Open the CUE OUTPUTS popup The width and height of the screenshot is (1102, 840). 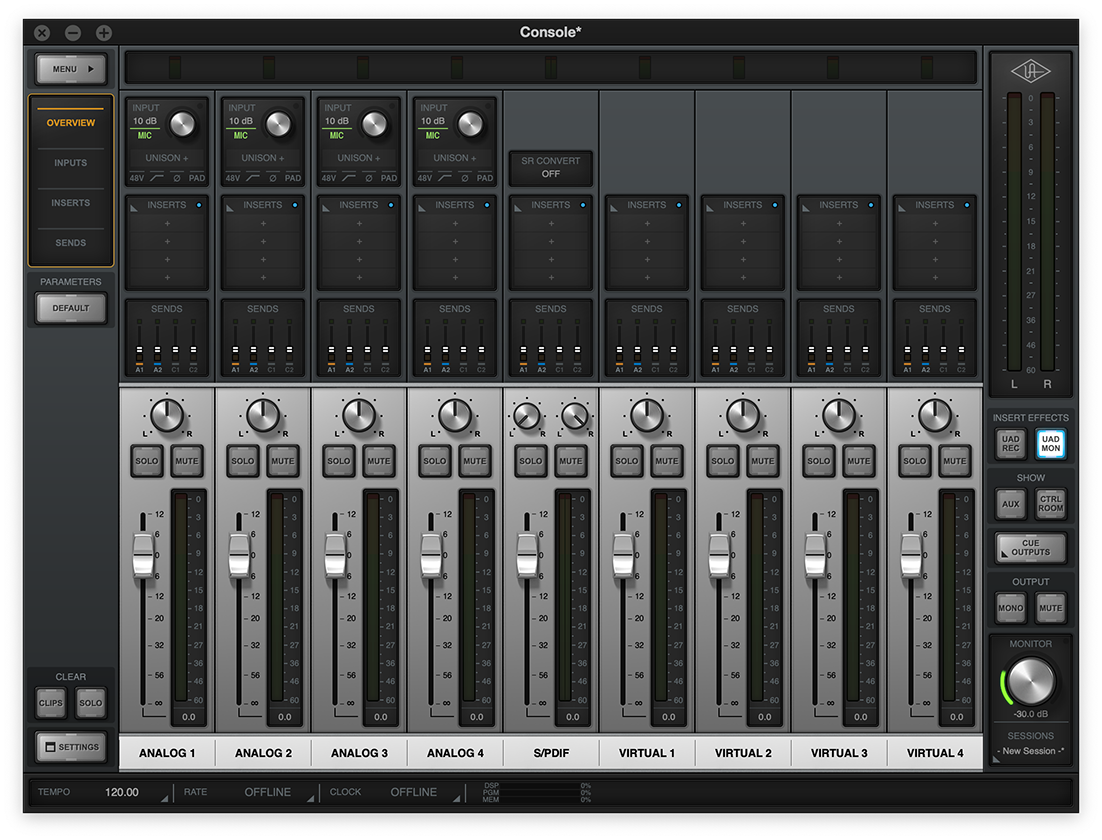1030,548
